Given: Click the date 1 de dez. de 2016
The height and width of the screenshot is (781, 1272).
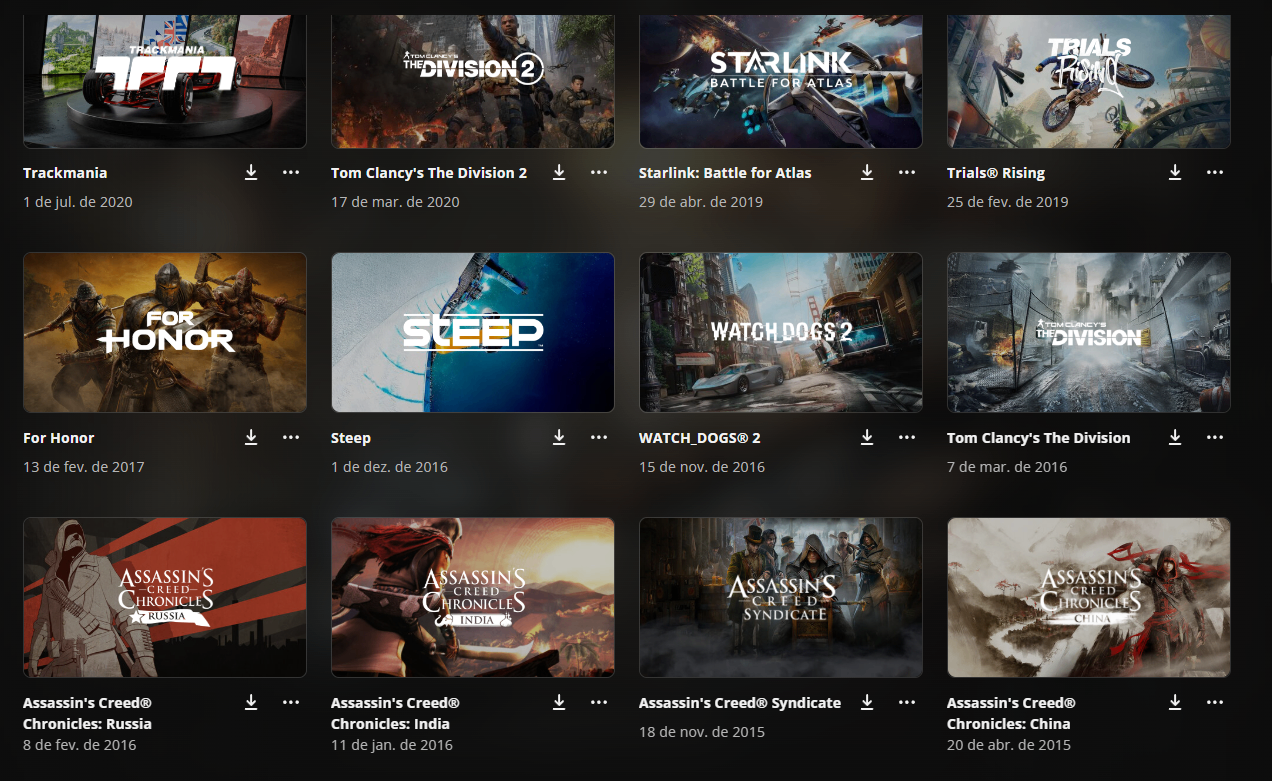Looking at the screenshot, I should click(389, 467).
